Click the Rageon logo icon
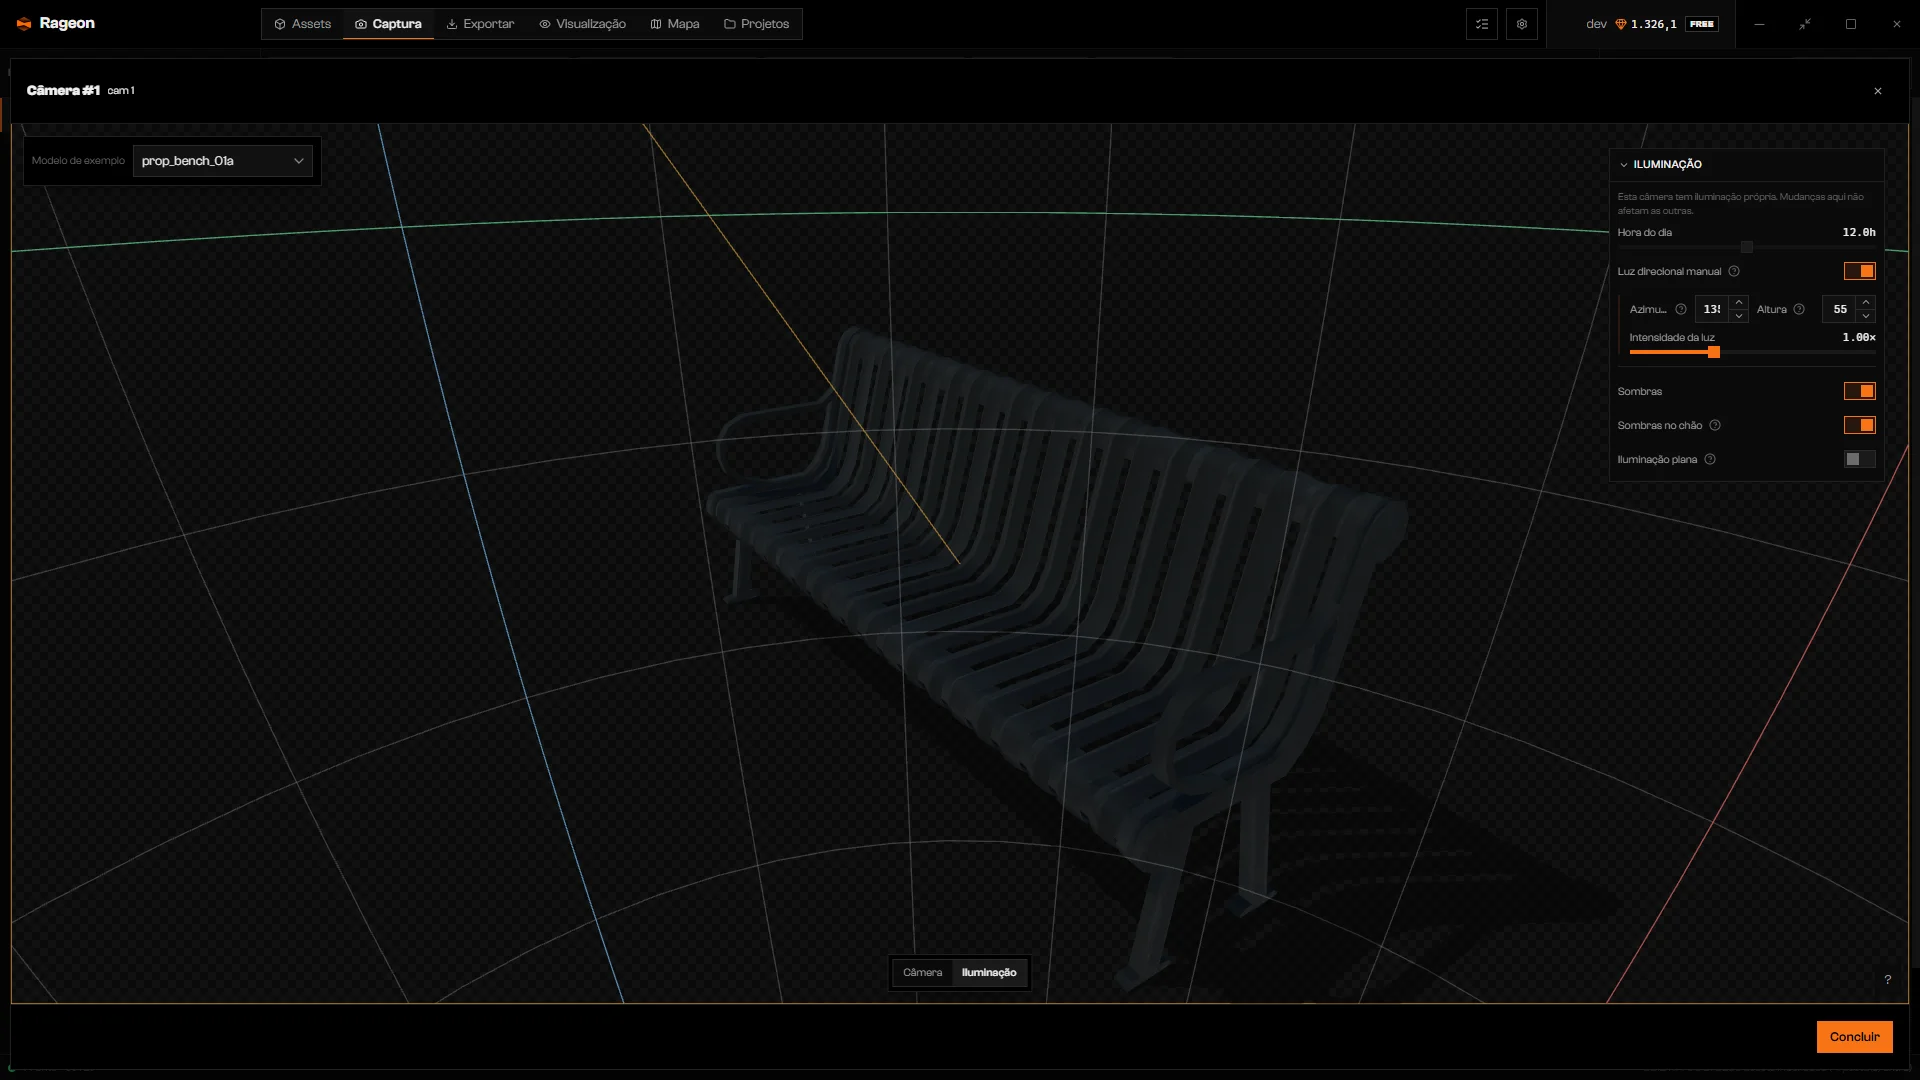Viewport: 1920px width, 1080px height. 24,23
